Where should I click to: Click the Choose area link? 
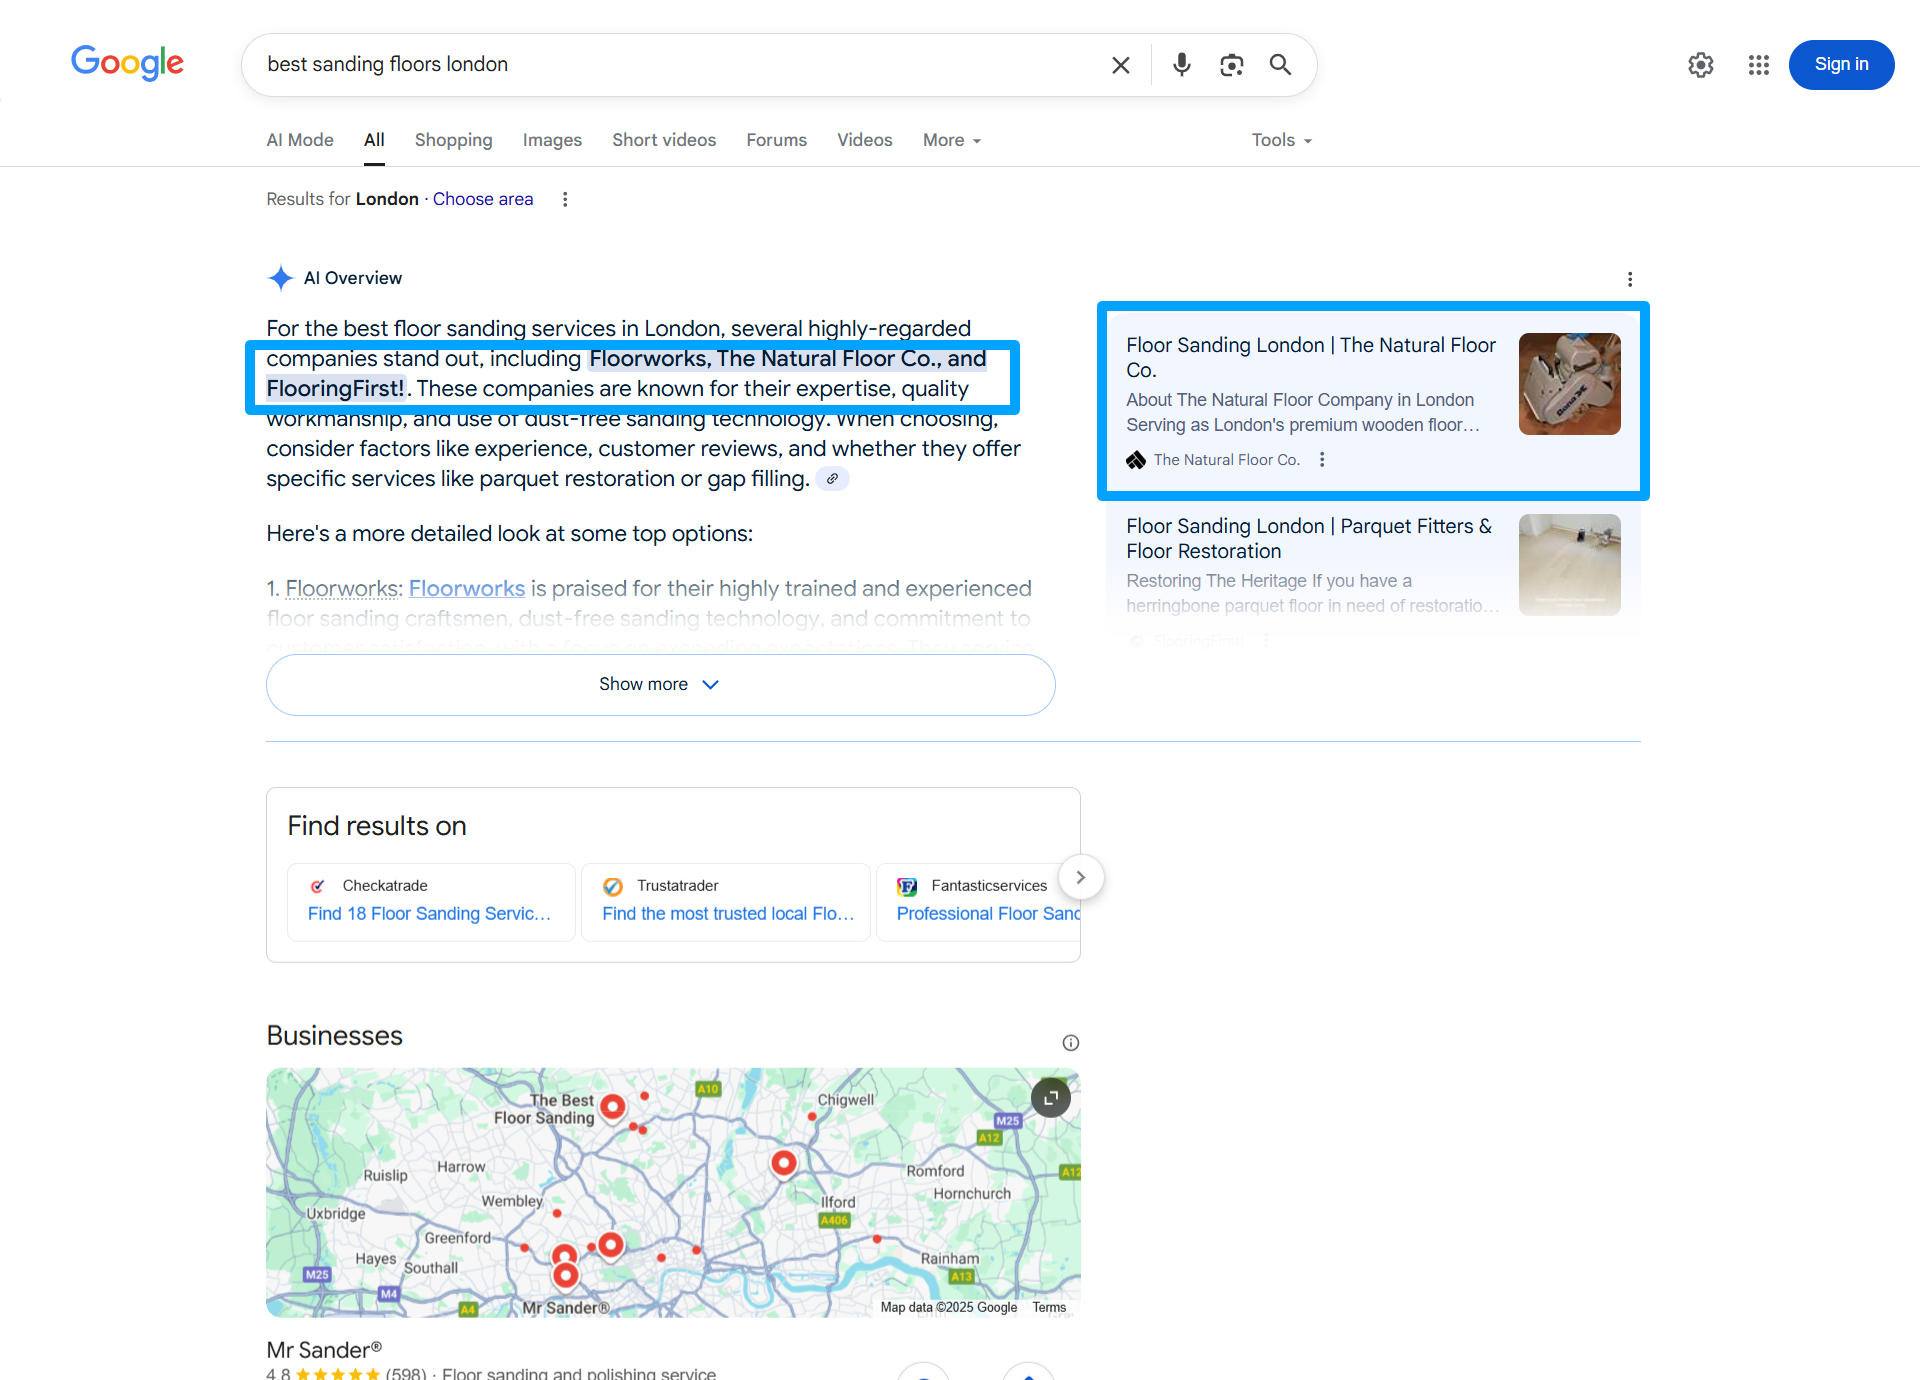tap(483, 199)
